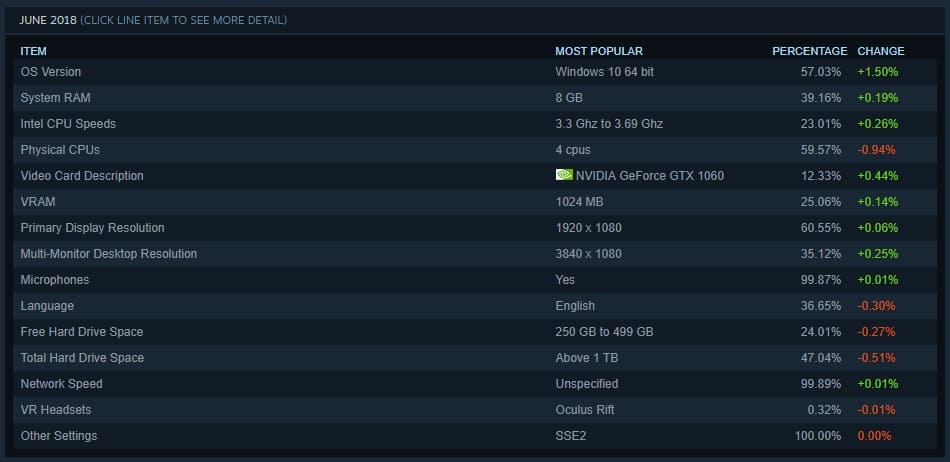Expand the System RAM row details
Image resolution: width=950 pixels, height=462 pixels.
coord(474,97)
